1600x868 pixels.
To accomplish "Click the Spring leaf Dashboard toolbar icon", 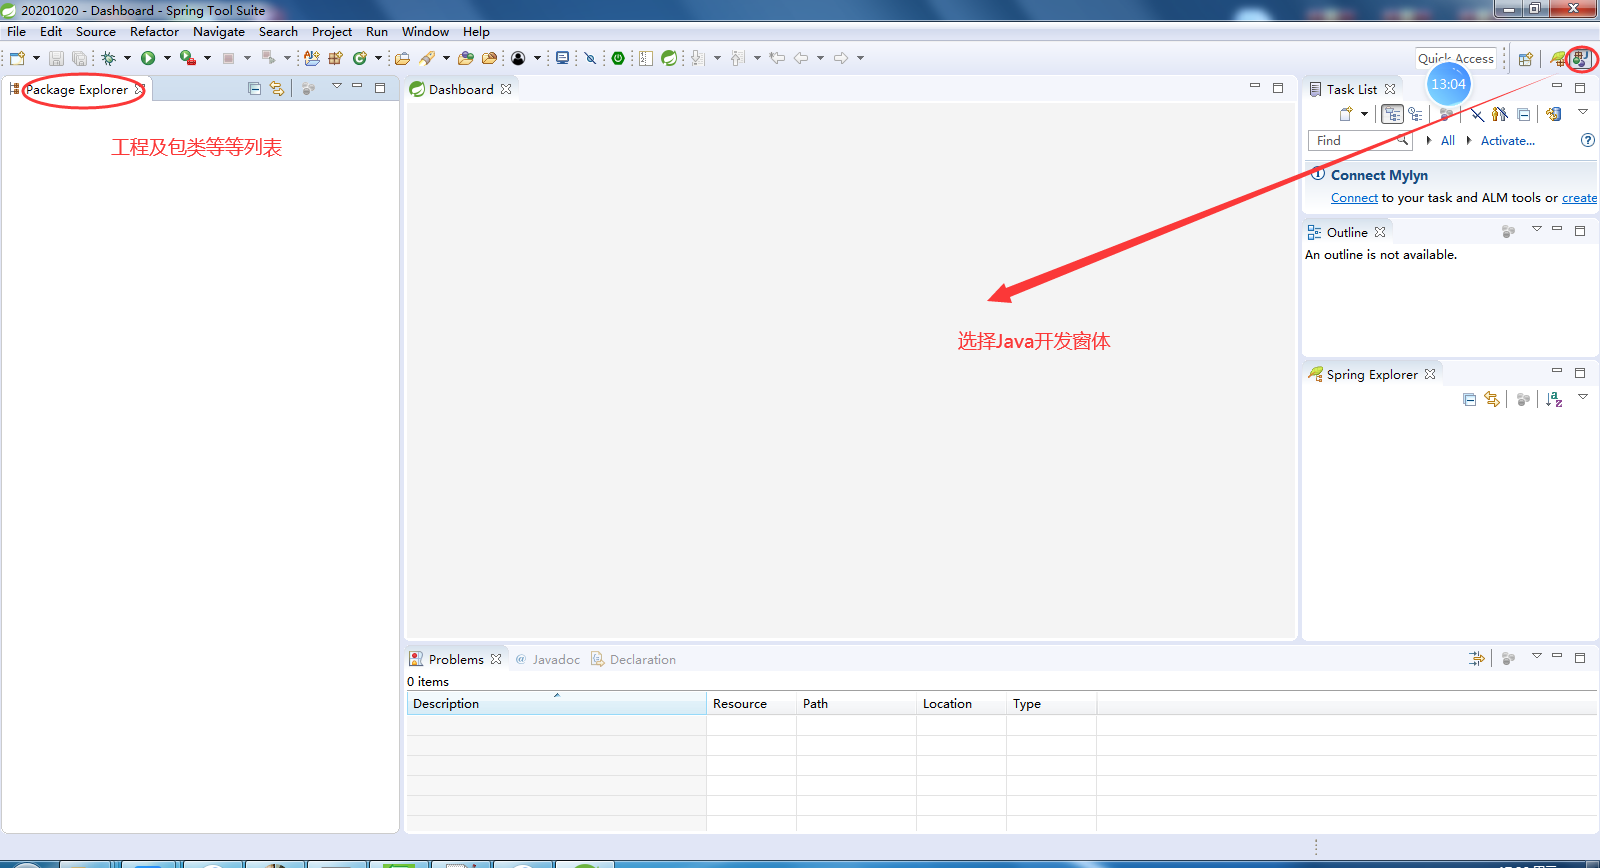I will click(669, 58).
